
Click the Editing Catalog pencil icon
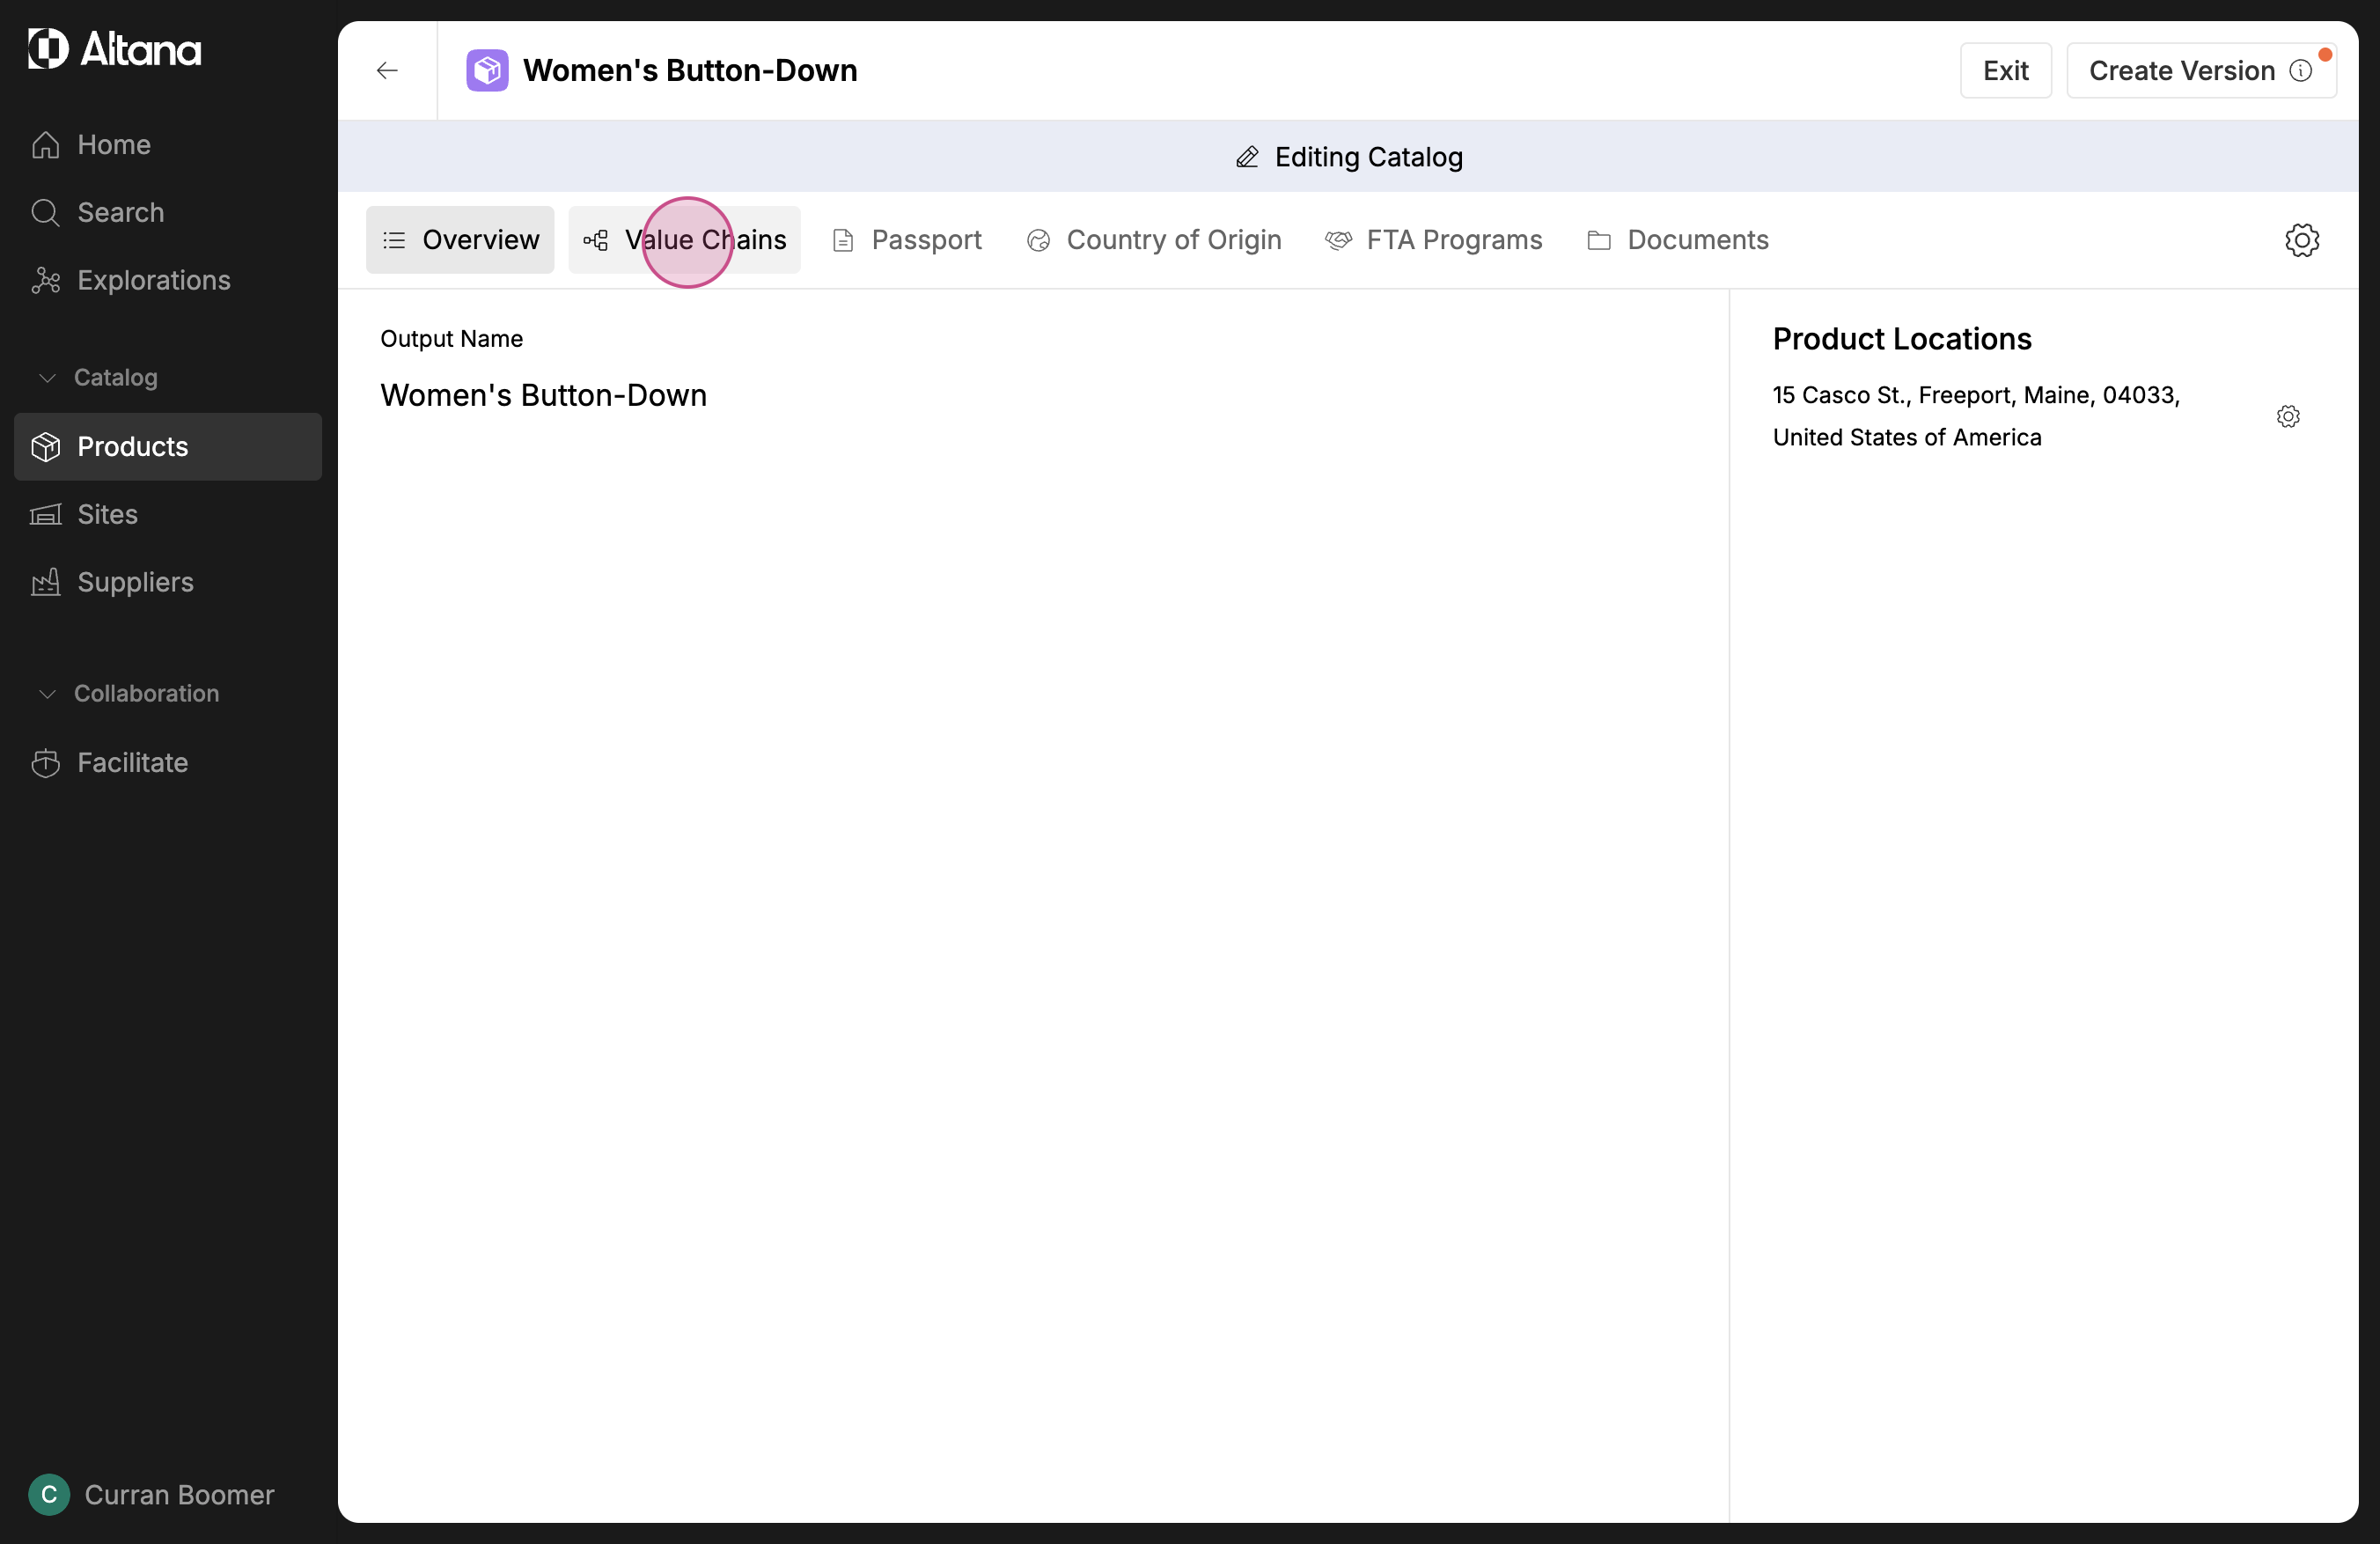[x=1247, y=157]
